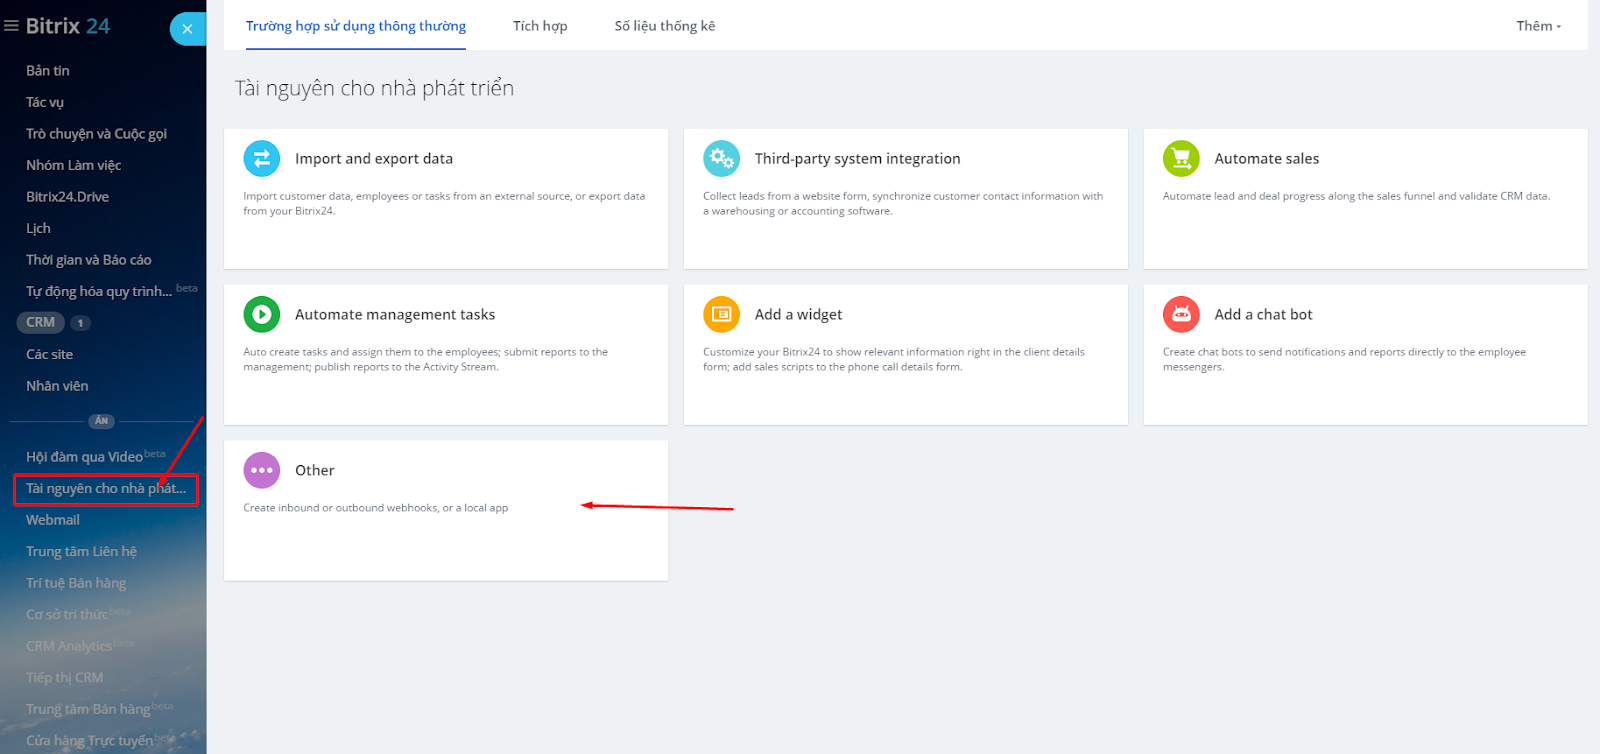This screenshot has height=754, width=1600.
Task: Switch to the Trường hợp sử dụng thông thường tab
Action: click(x=356, y=26)
